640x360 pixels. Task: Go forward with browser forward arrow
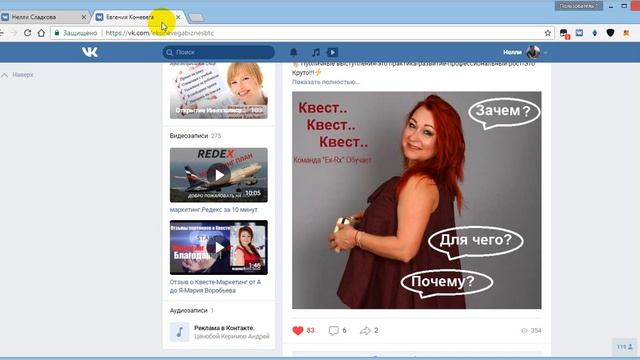tap(13, 33)
